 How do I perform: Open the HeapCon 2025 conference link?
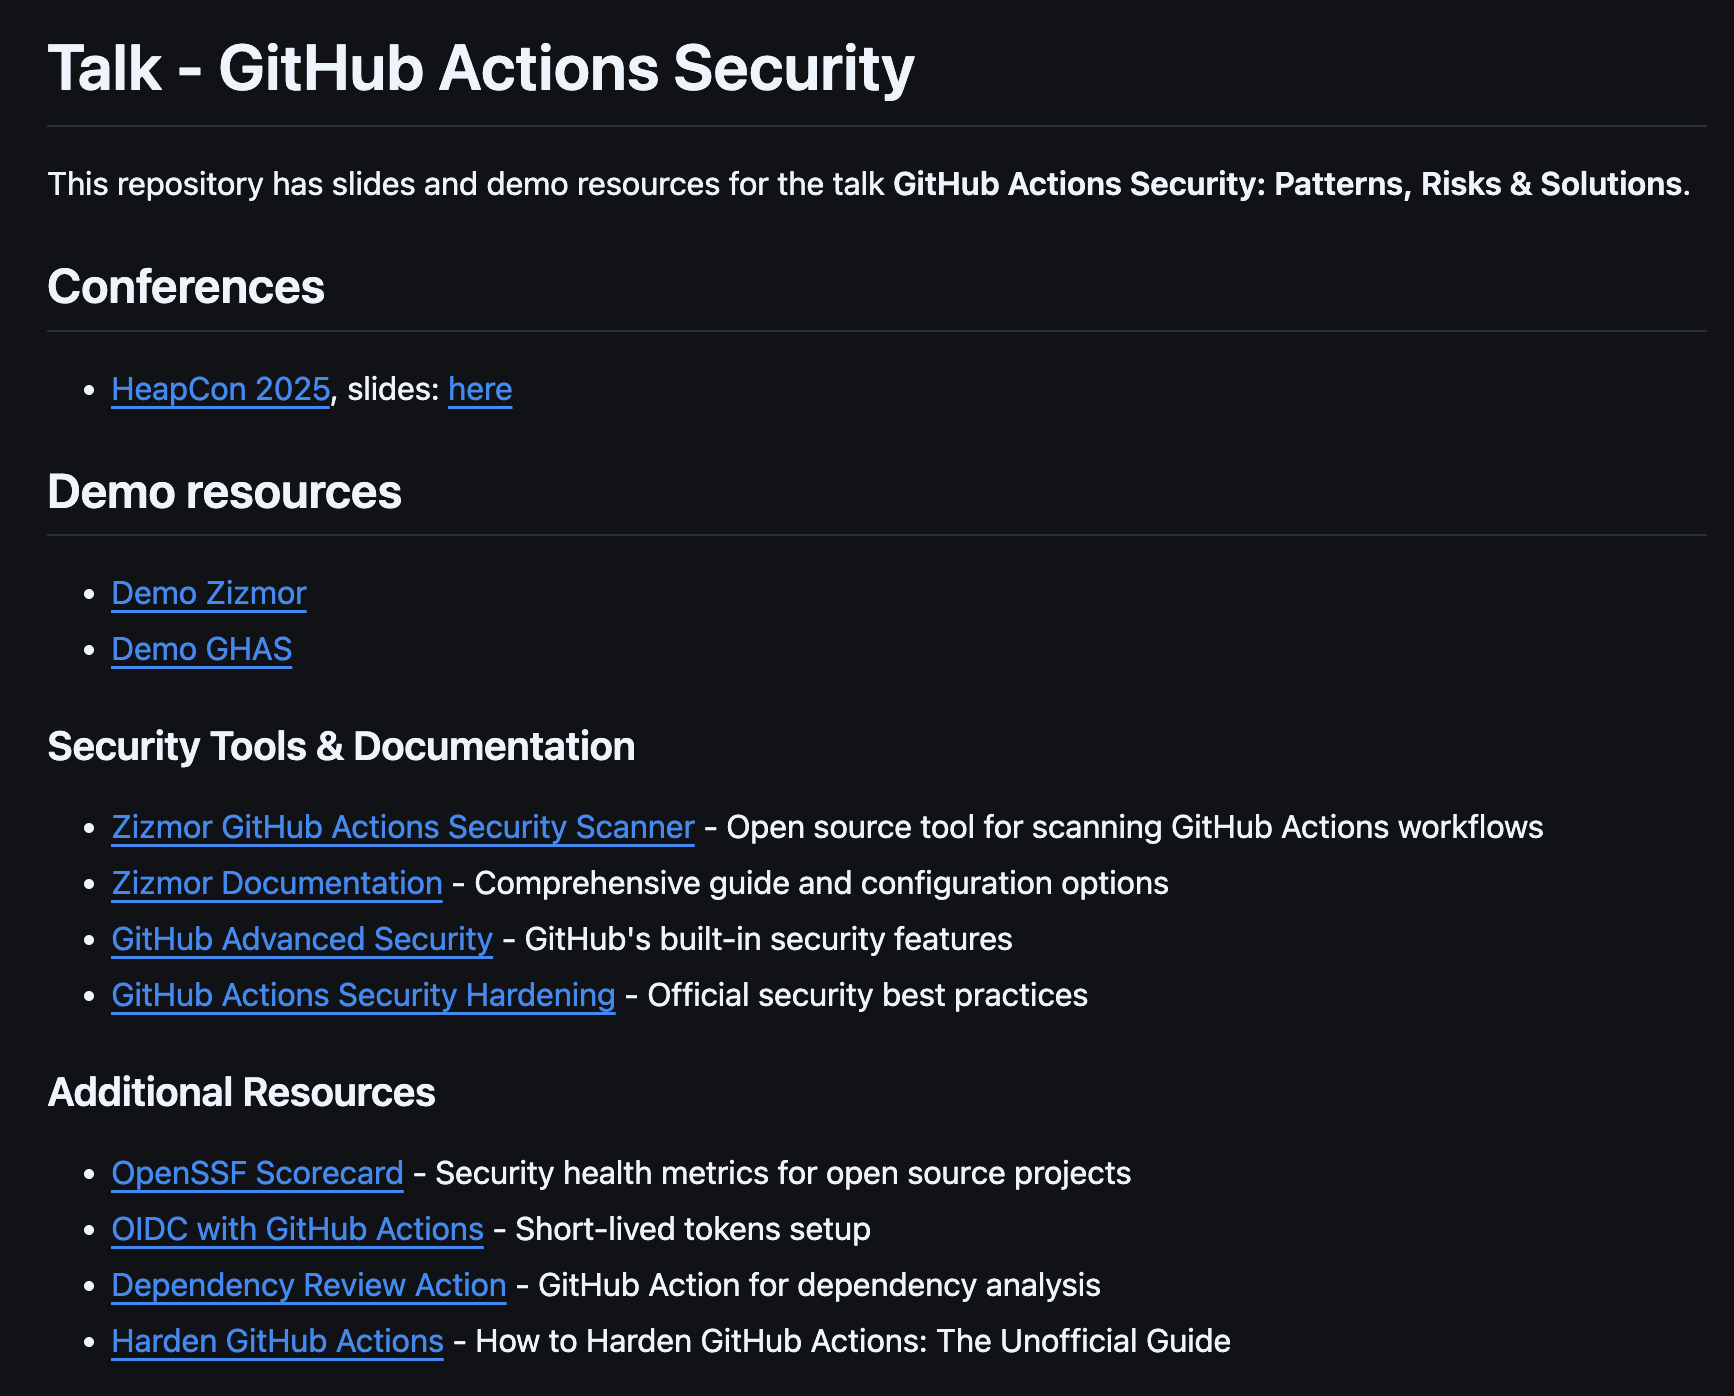[220, 390]
